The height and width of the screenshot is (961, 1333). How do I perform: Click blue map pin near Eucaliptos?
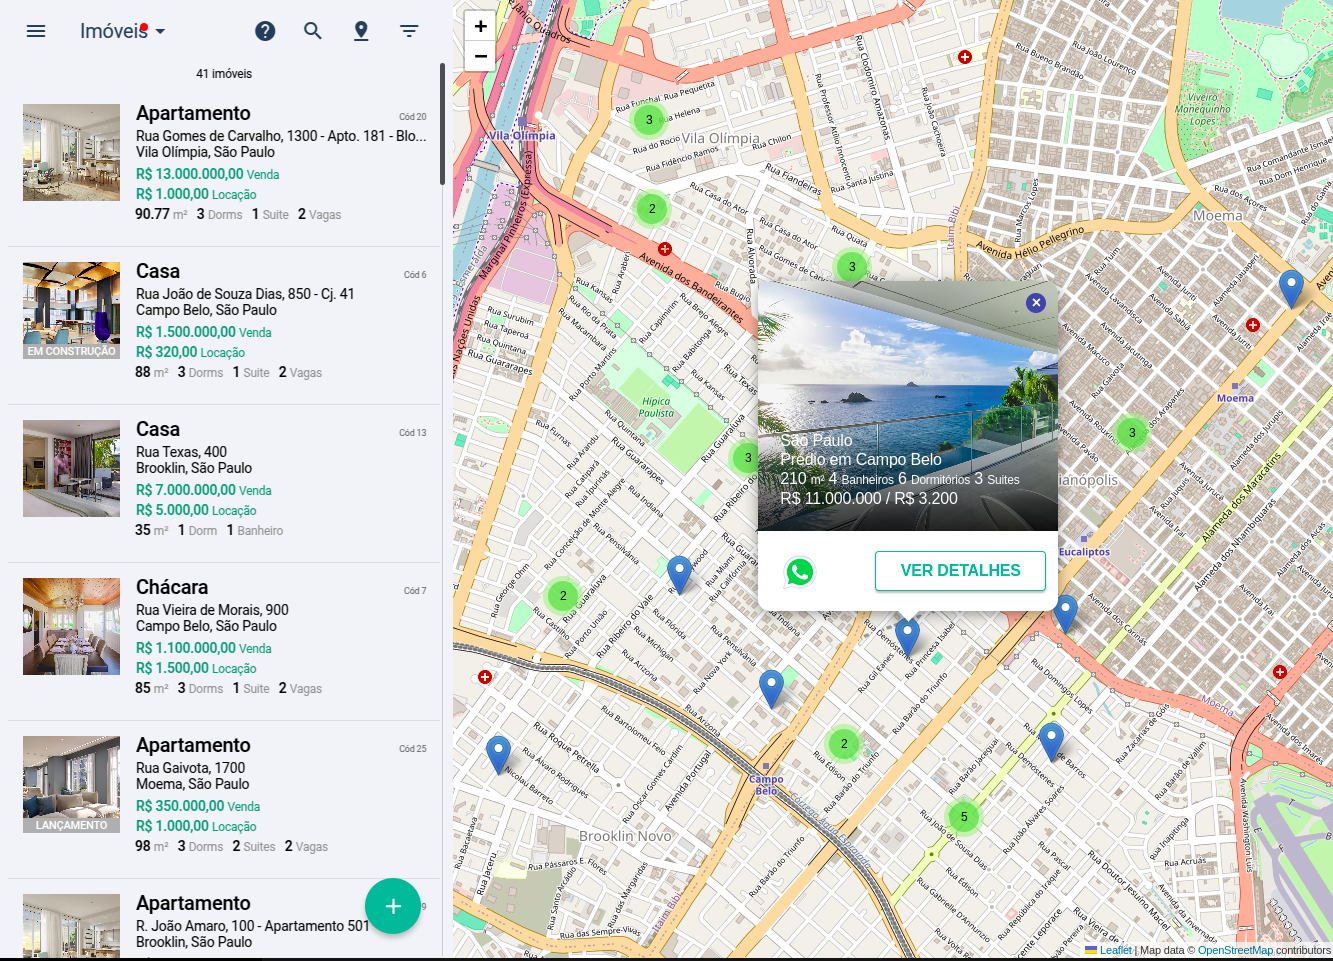(x=1066, y=613)
